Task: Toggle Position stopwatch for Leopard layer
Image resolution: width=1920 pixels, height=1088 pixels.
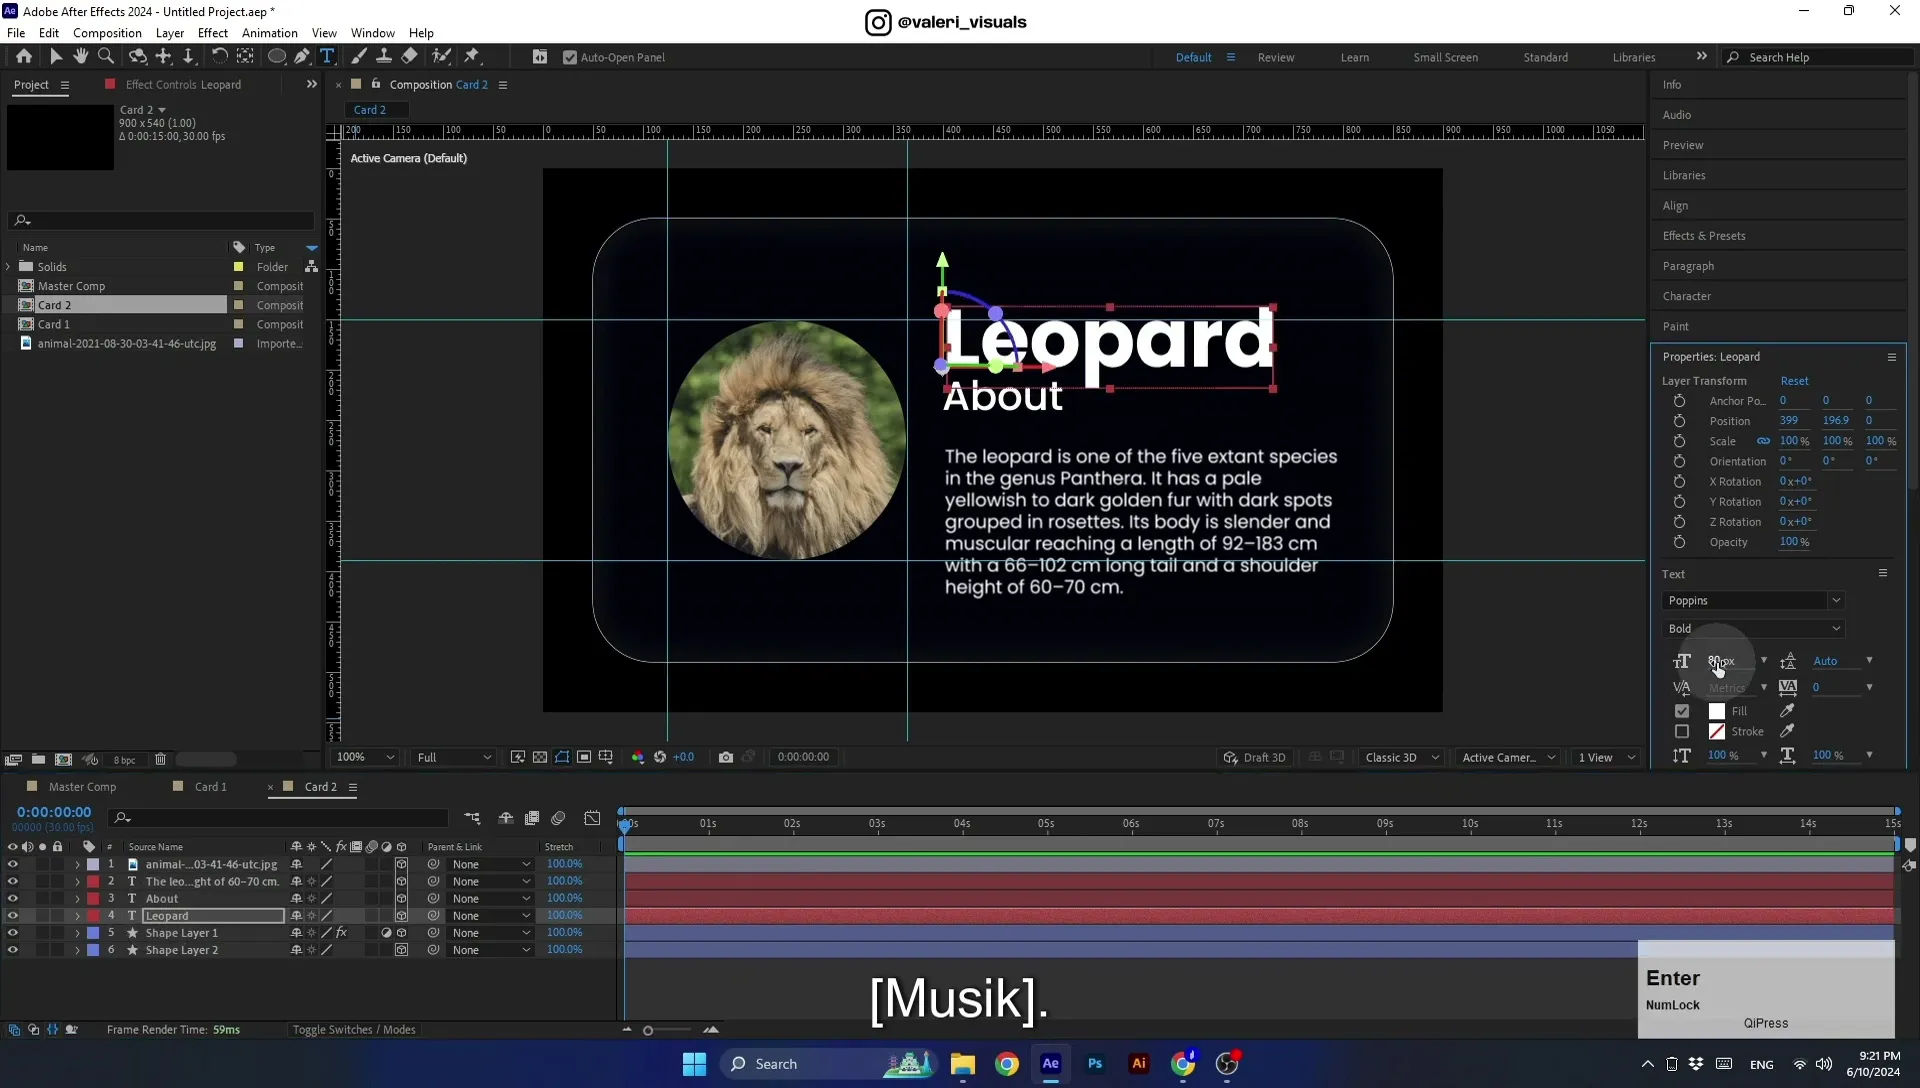Action: tap(1680, 421)
